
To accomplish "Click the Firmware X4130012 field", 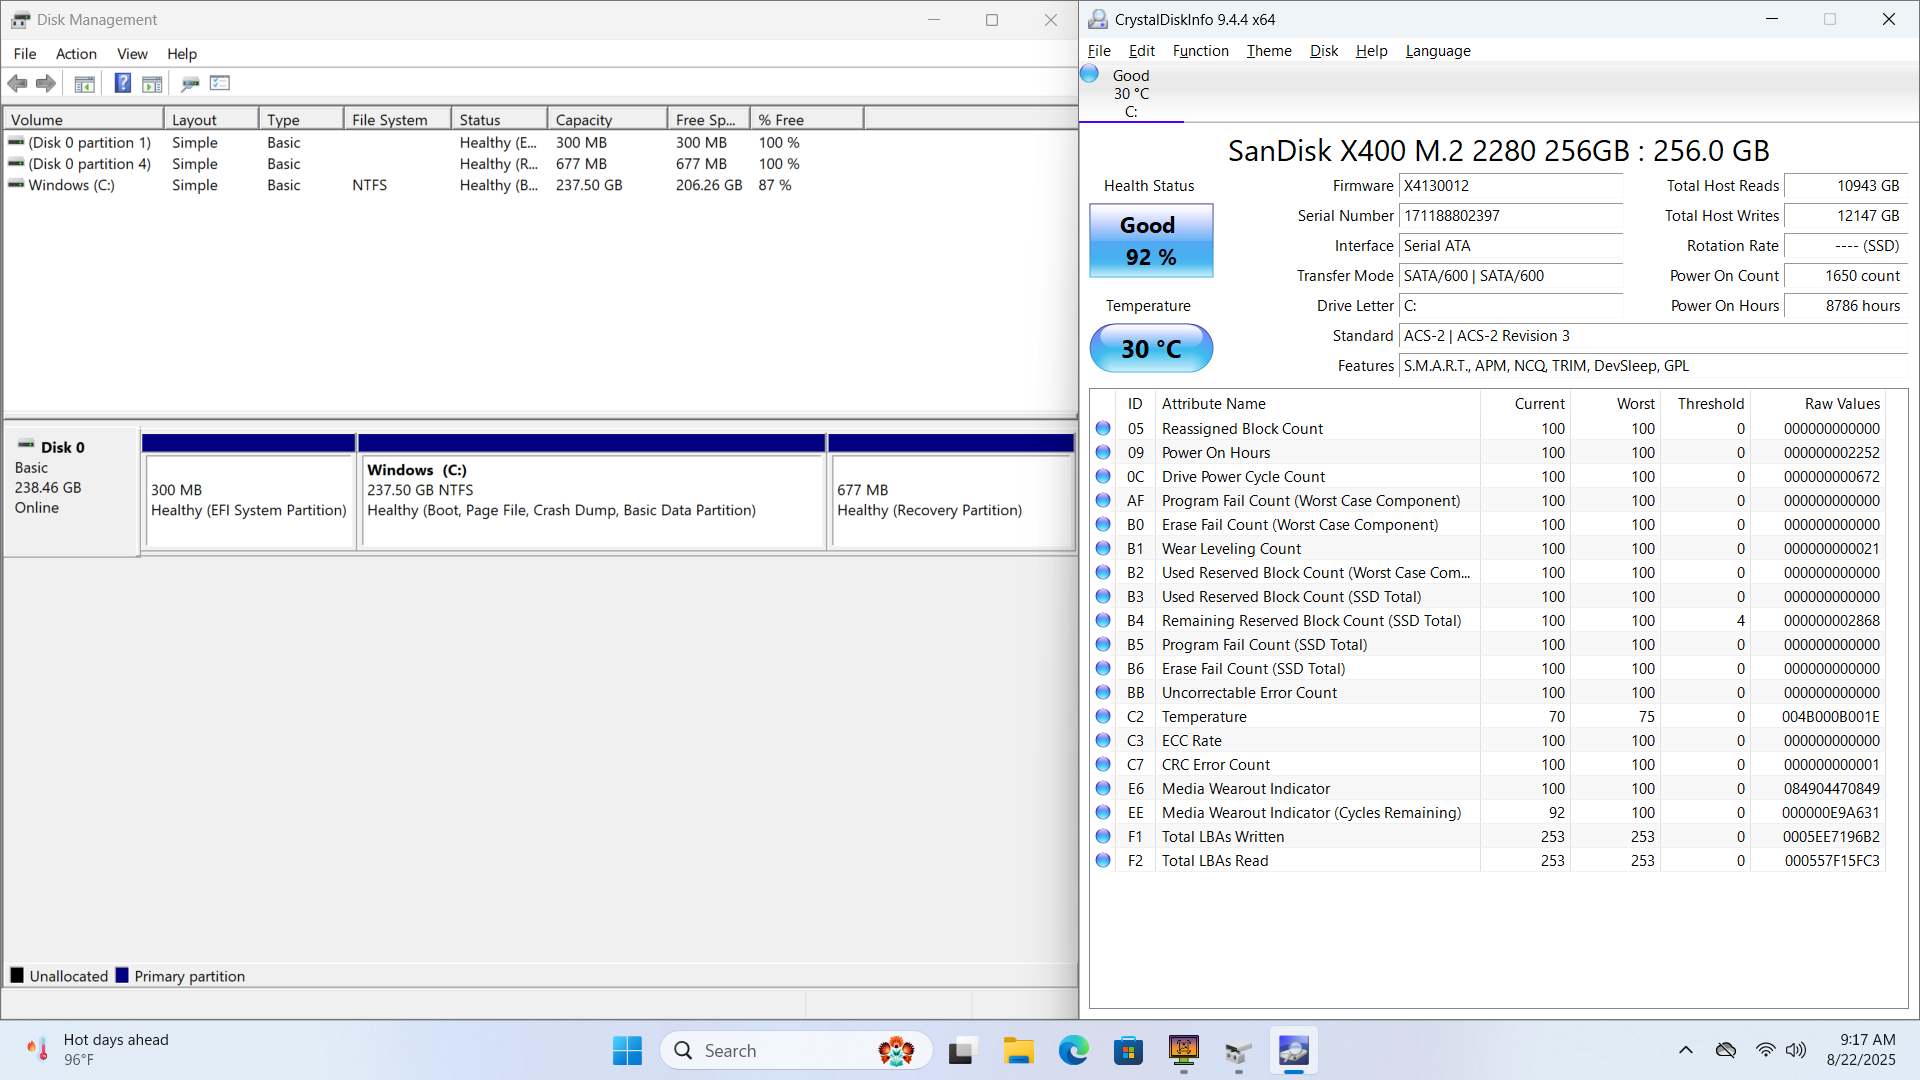I will (x=1510, y=186).
